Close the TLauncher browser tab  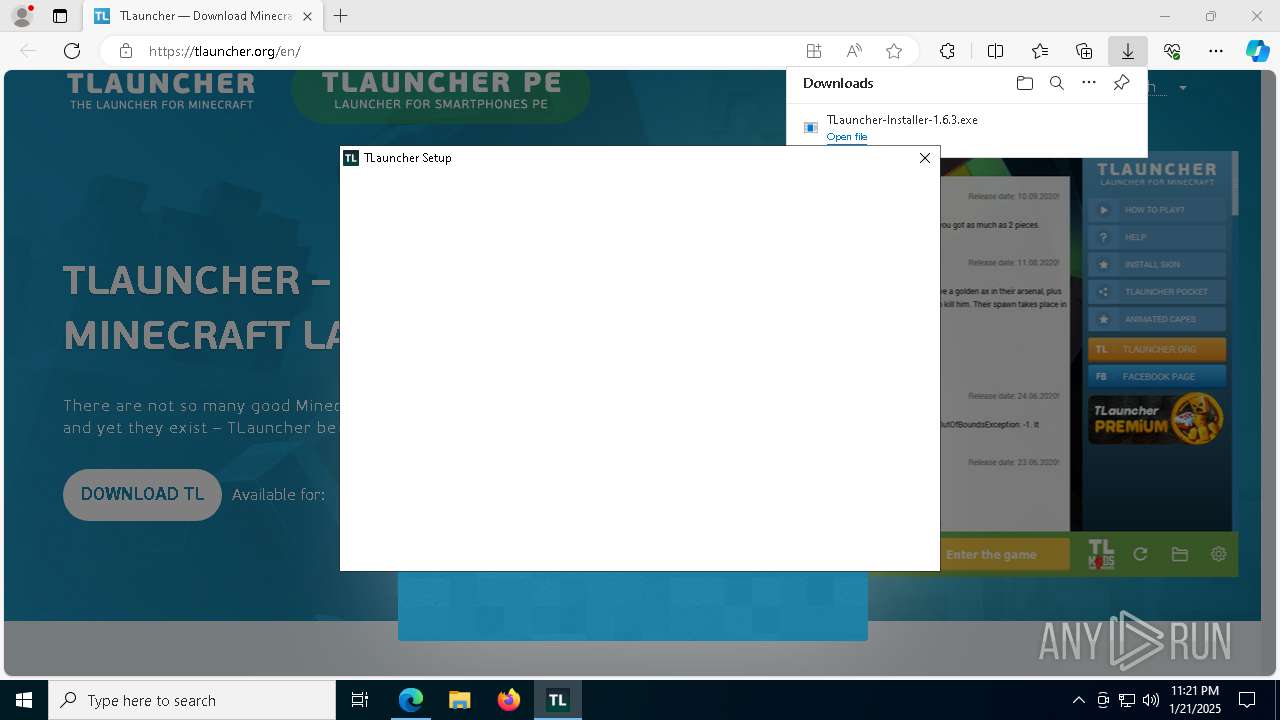coord(307,16)
